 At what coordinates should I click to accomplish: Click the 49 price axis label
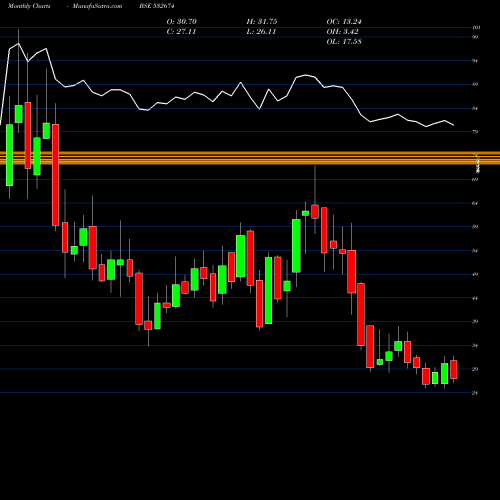point(475,274)
